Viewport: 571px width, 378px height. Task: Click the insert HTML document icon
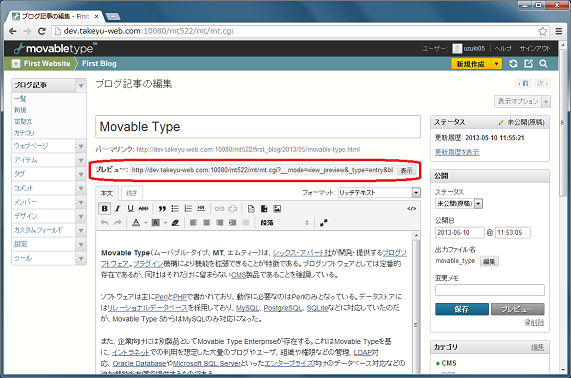pyautogui.click(x=251, y=209)
